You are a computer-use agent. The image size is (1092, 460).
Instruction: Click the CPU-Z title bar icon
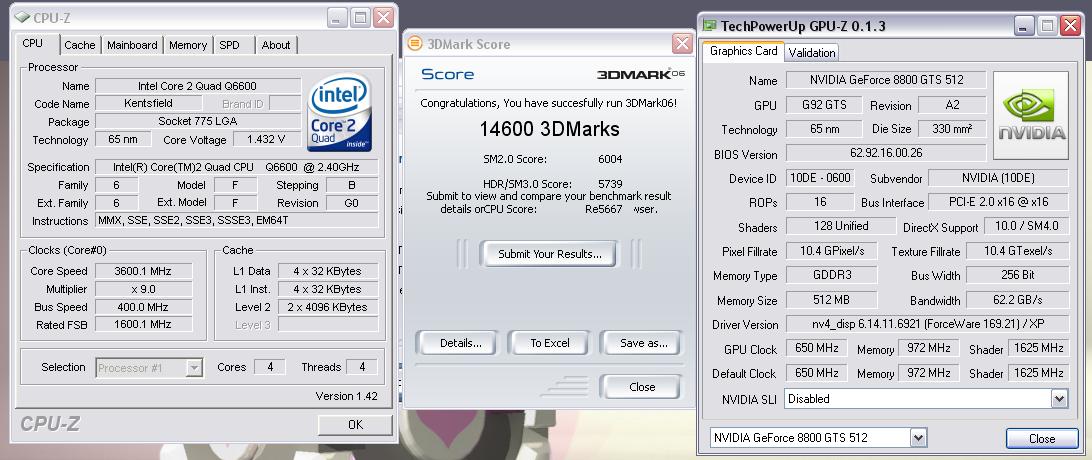pos(22,17)
